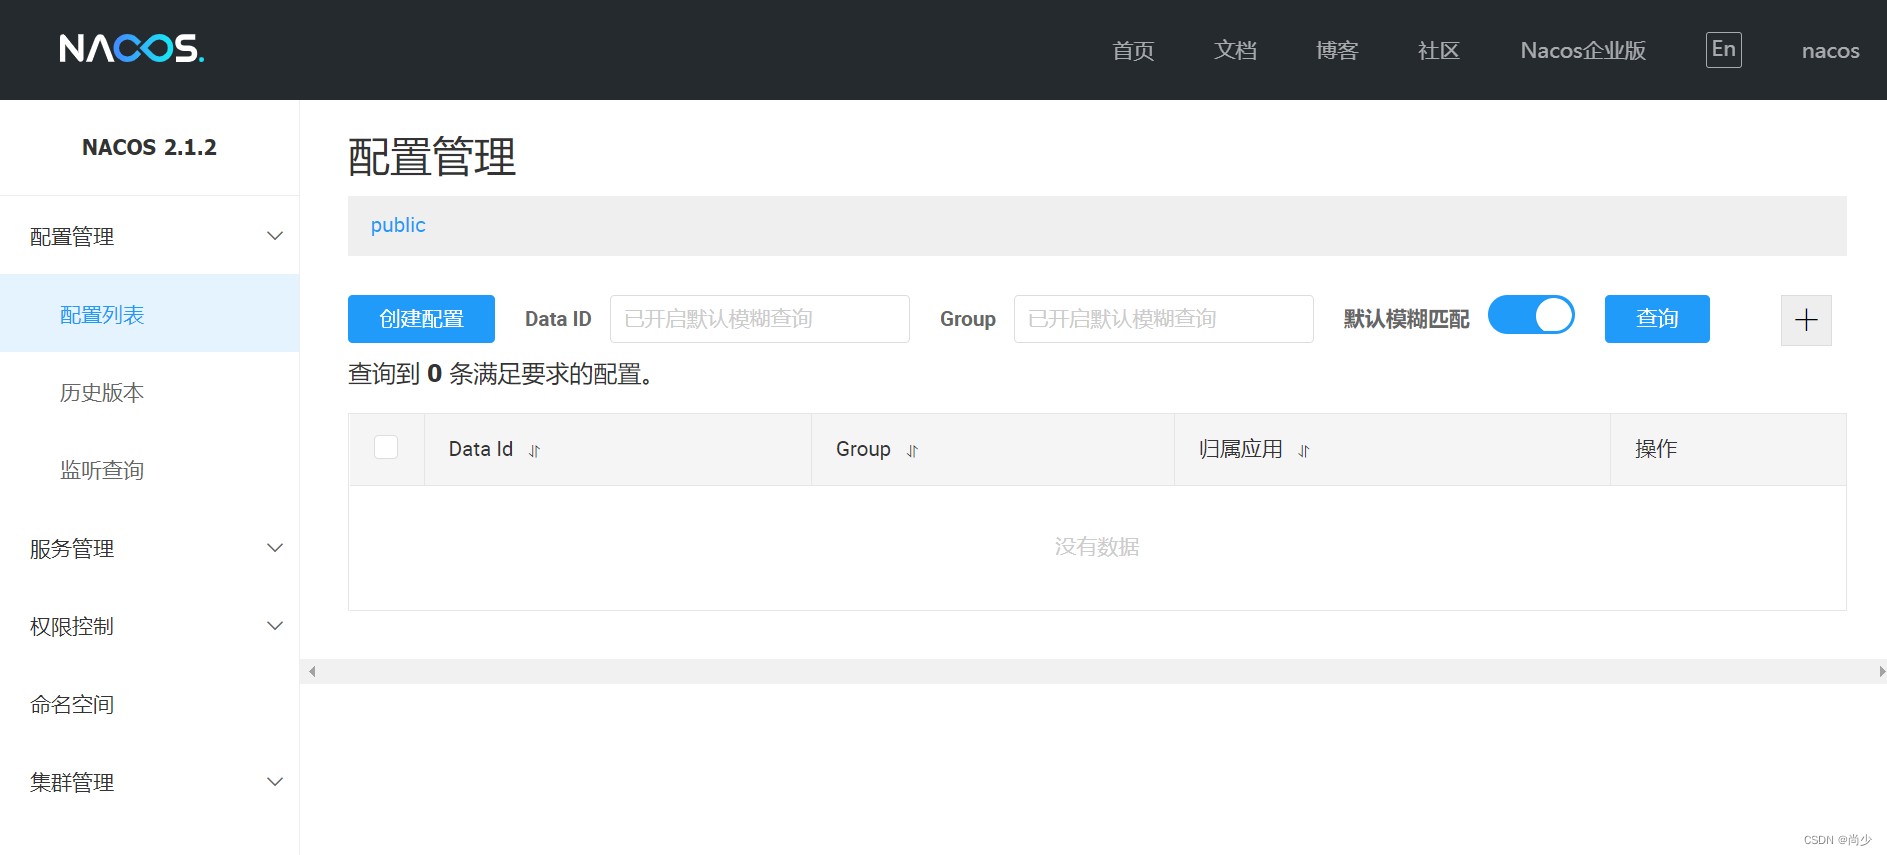This screenshot has height=855, width=1887.
Task: Sort by Data Id column icon
Action: click(535, 451)
